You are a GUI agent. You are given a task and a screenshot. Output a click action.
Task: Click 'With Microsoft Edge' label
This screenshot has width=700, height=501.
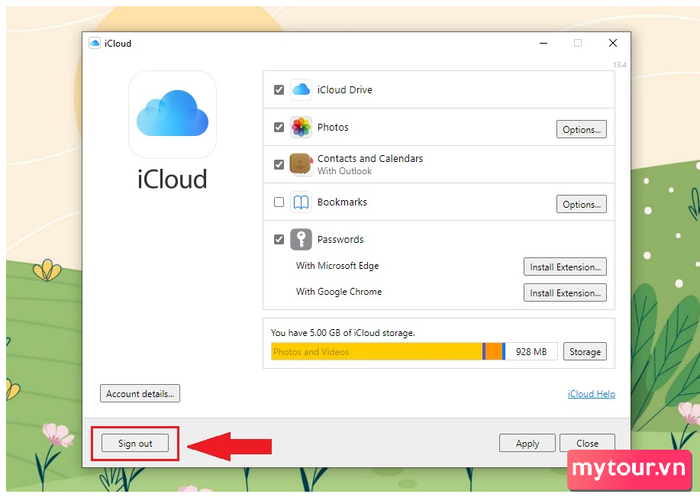[338, 266]
